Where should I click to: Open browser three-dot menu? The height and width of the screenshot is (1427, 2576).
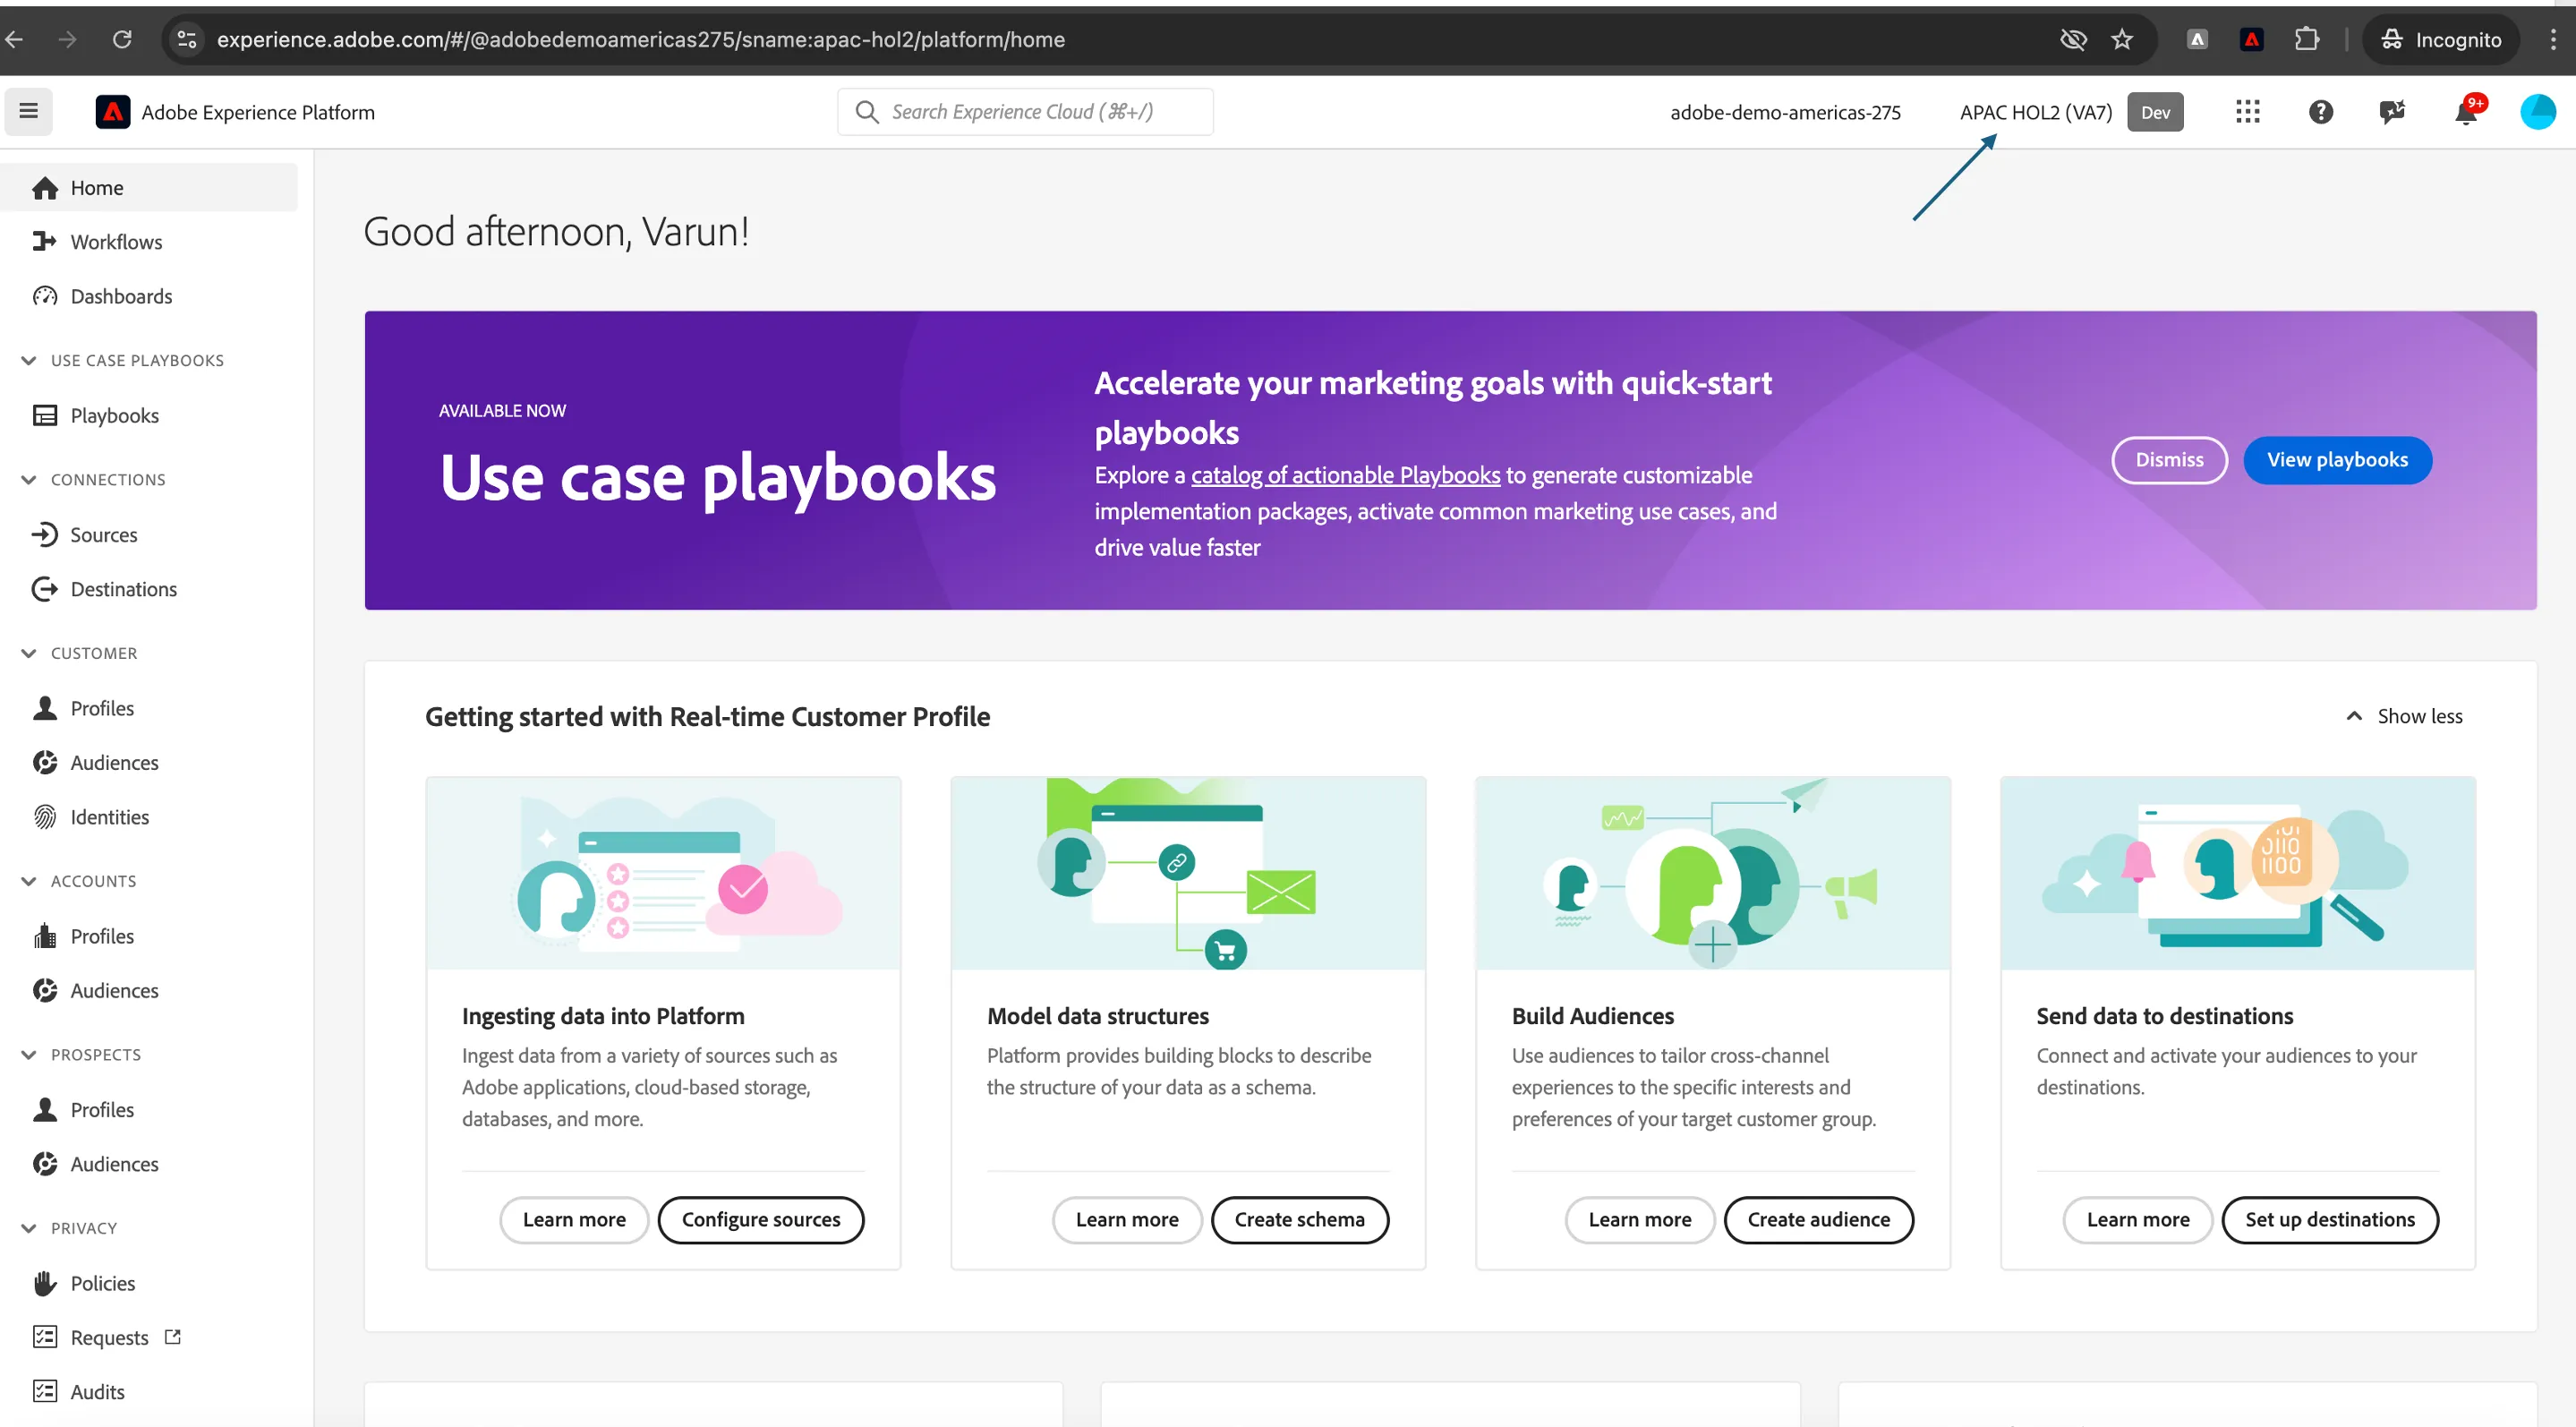click(2552, 39)
